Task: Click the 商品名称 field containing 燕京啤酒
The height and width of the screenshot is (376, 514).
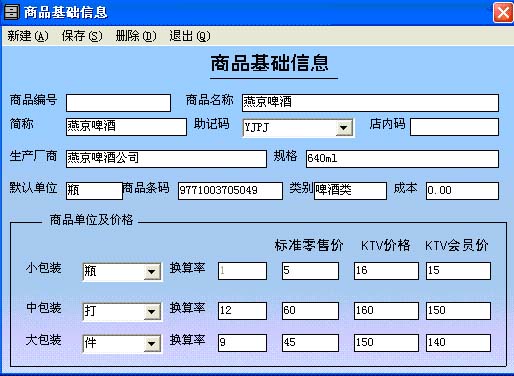Action: point(370,103)
